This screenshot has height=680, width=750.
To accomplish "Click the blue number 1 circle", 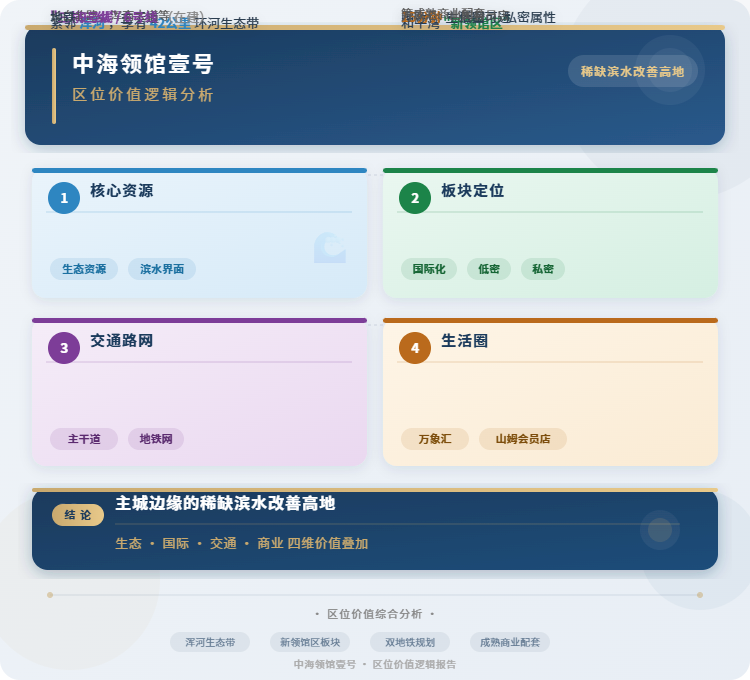I will point(64,198).
